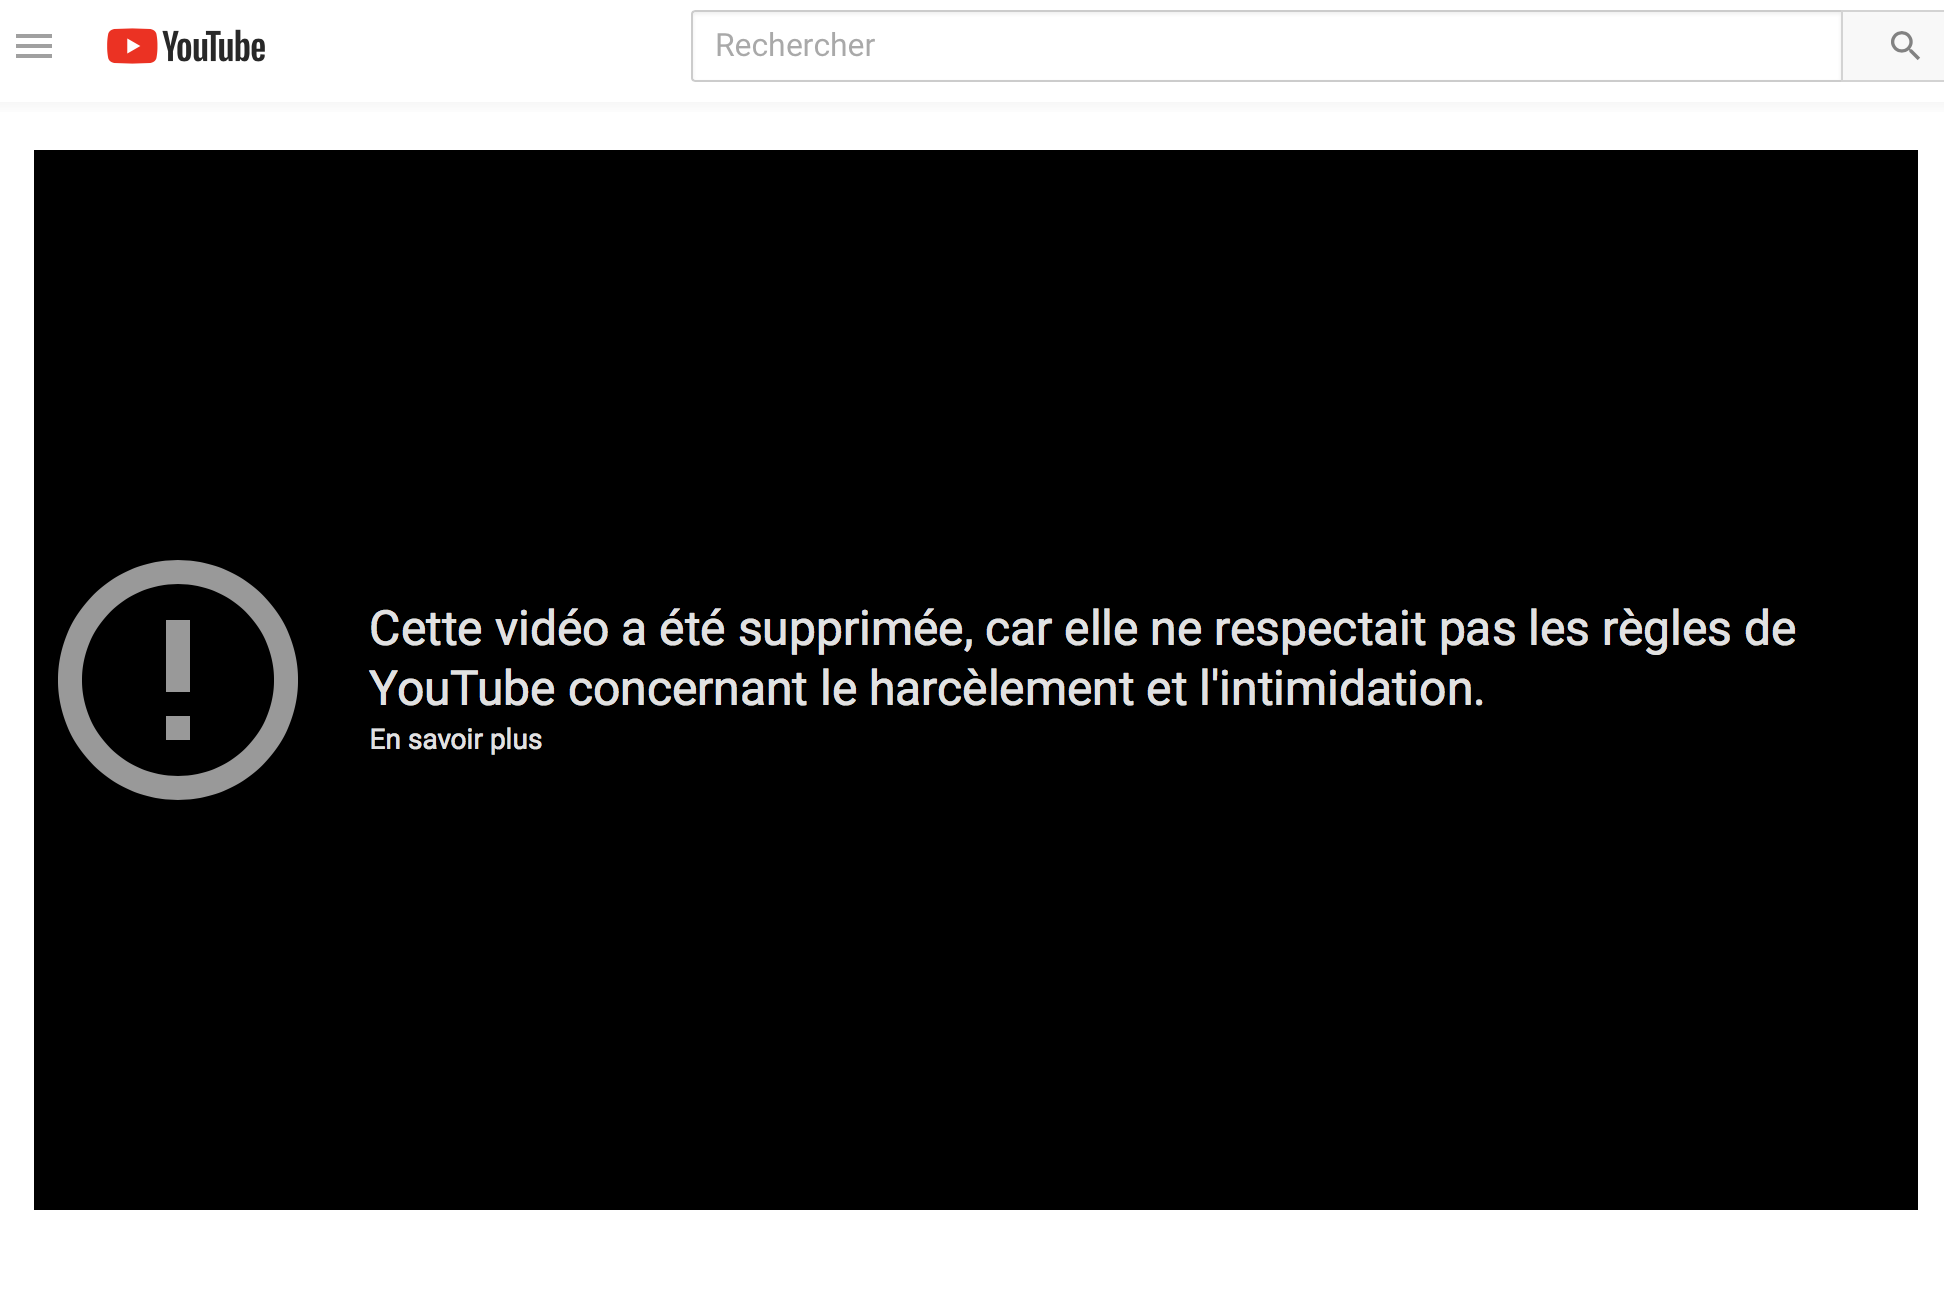Click the empty black area of the video player
The image size is (1944, 1312).
[x=976, y=350]
